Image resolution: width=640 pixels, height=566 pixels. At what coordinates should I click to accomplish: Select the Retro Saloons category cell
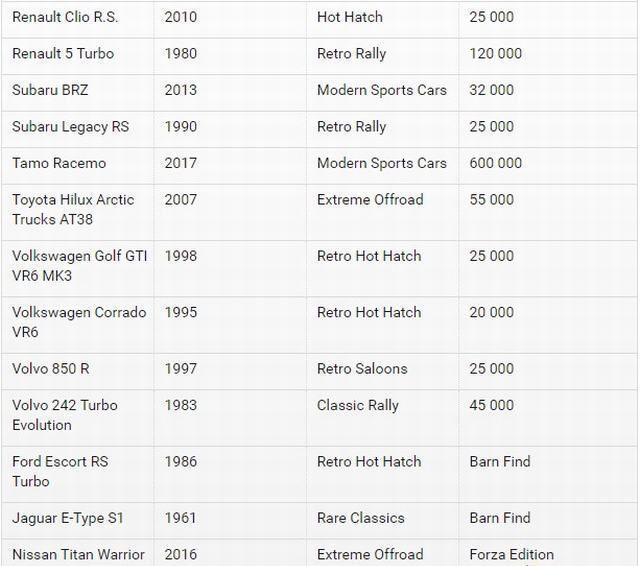[362, 369]
